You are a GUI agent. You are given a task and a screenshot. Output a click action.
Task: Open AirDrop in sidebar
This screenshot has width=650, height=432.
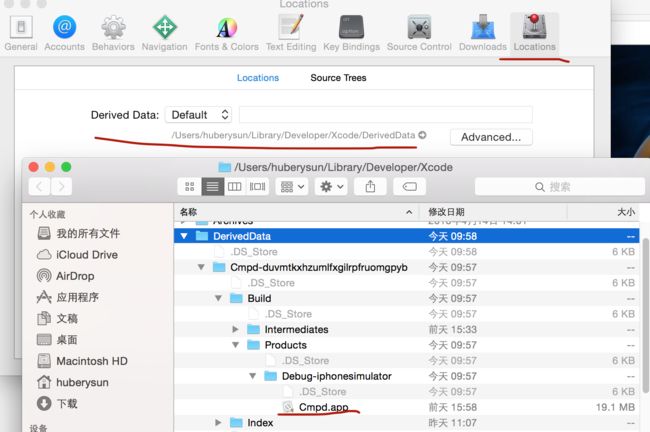(65, 276)
